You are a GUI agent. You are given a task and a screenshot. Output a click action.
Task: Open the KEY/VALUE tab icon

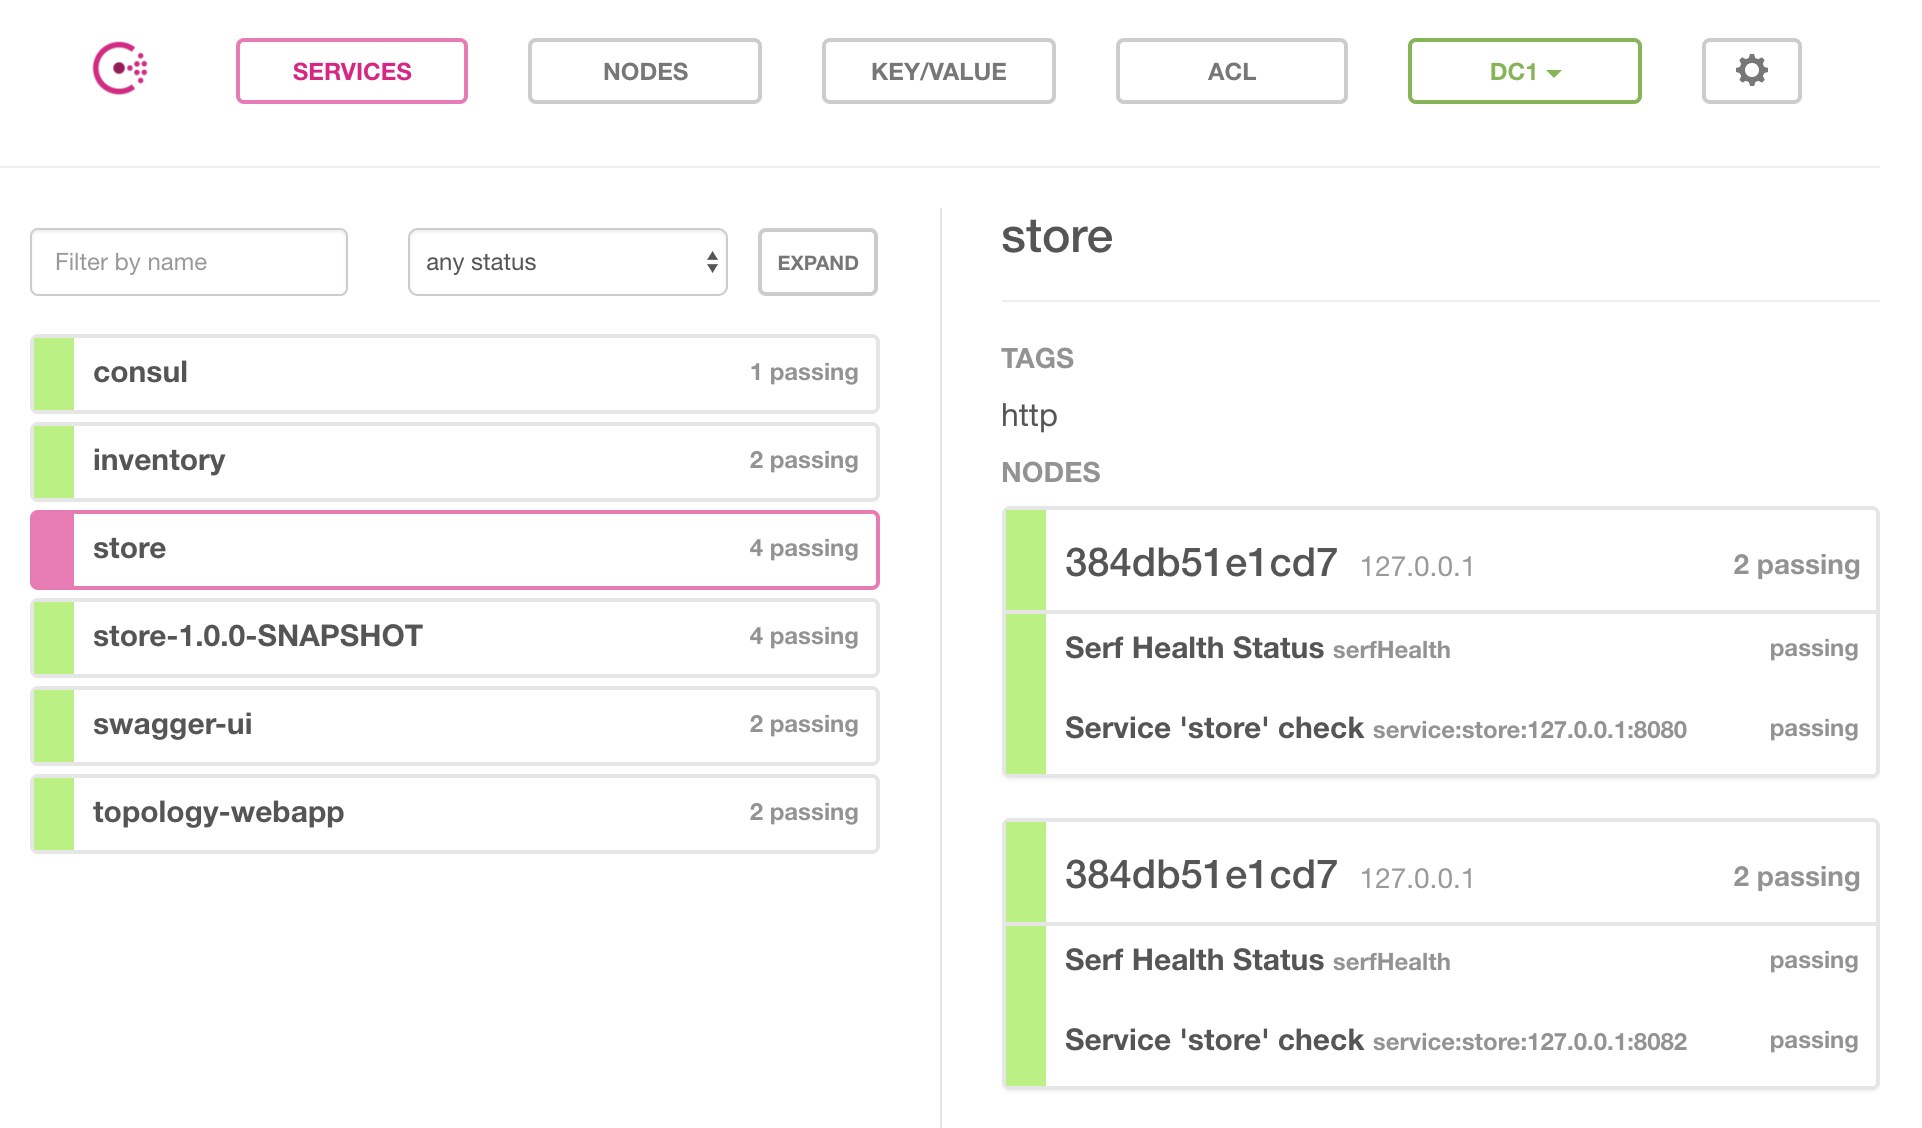[940, 71]
